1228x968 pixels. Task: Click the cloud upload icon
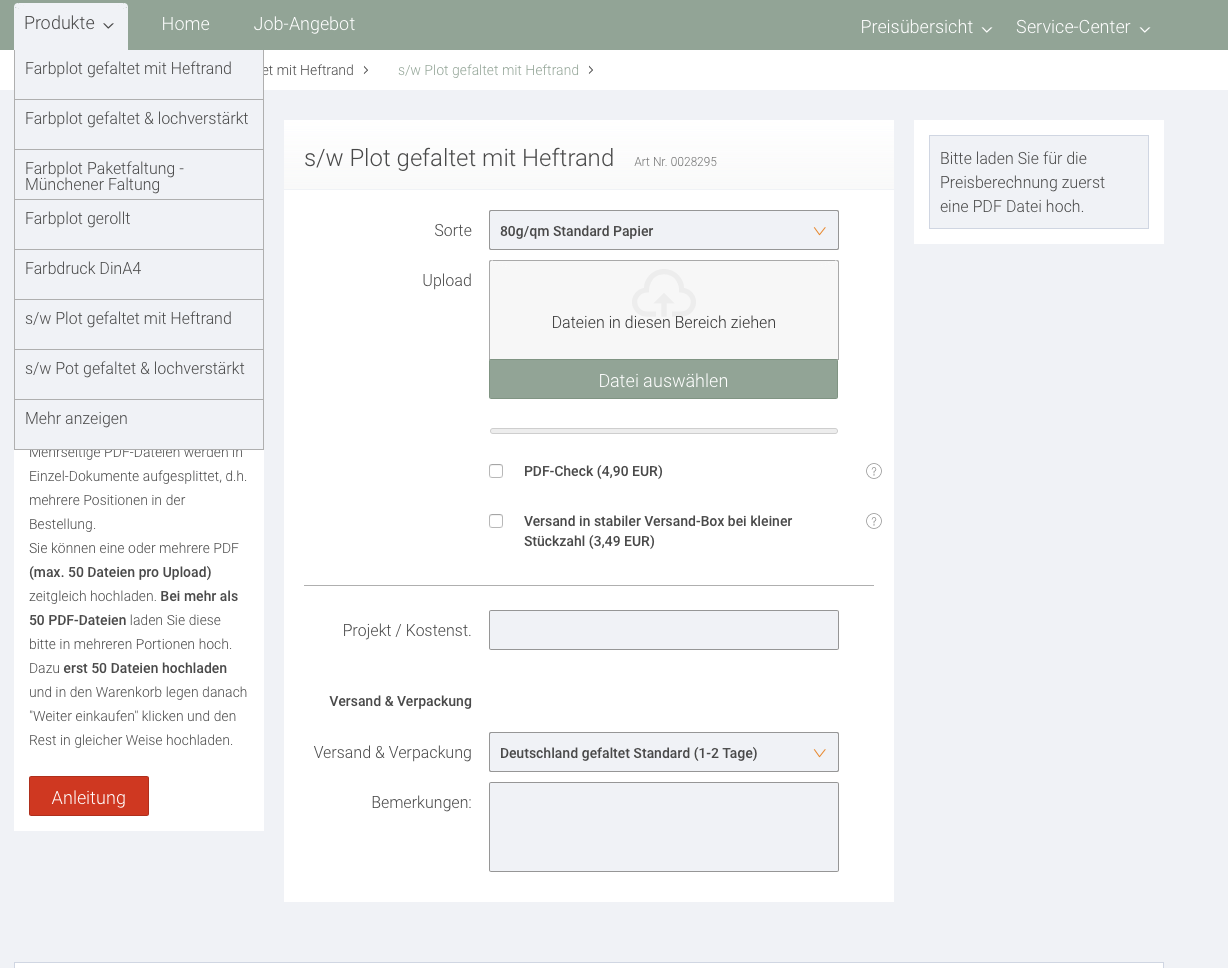(x=663, y=290)
